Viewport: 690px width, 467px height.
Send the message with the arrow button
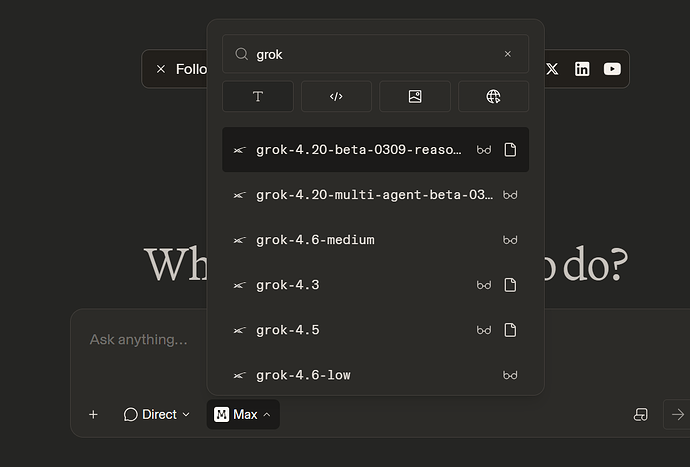(678, 415)
